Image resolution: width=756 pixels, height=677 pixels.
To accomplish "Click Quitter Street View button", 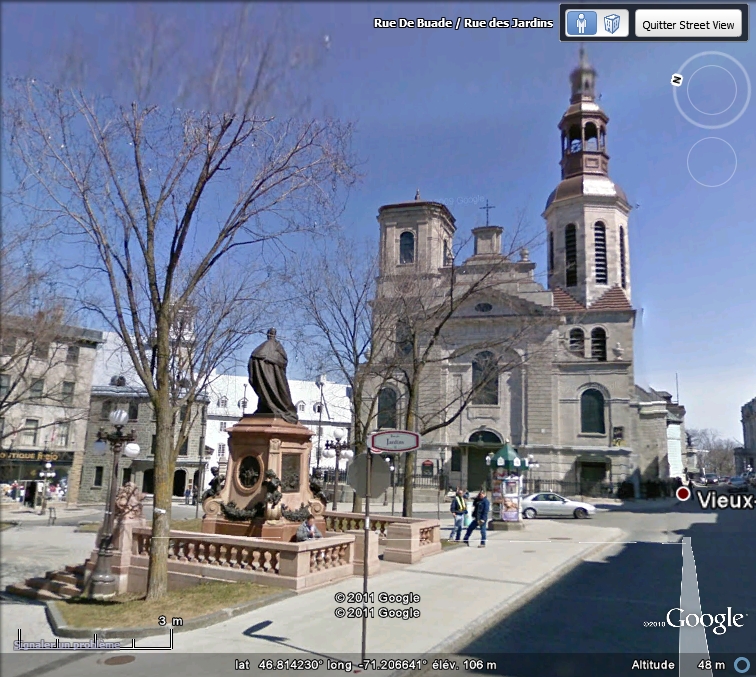I will coord(688,24).
